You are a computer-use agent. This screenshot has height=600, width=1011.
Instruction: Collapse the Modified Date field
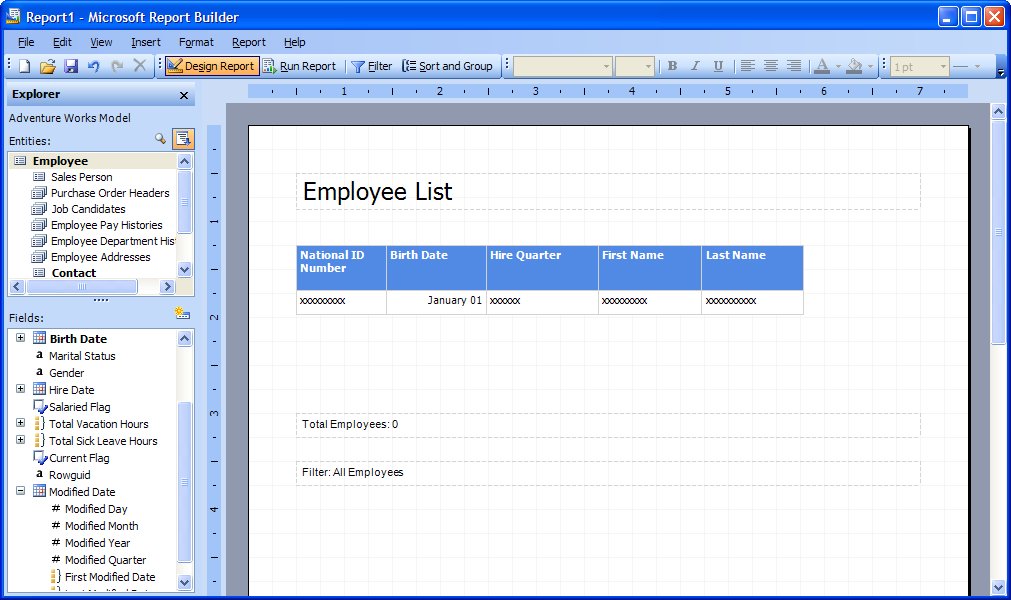[21, 491]
